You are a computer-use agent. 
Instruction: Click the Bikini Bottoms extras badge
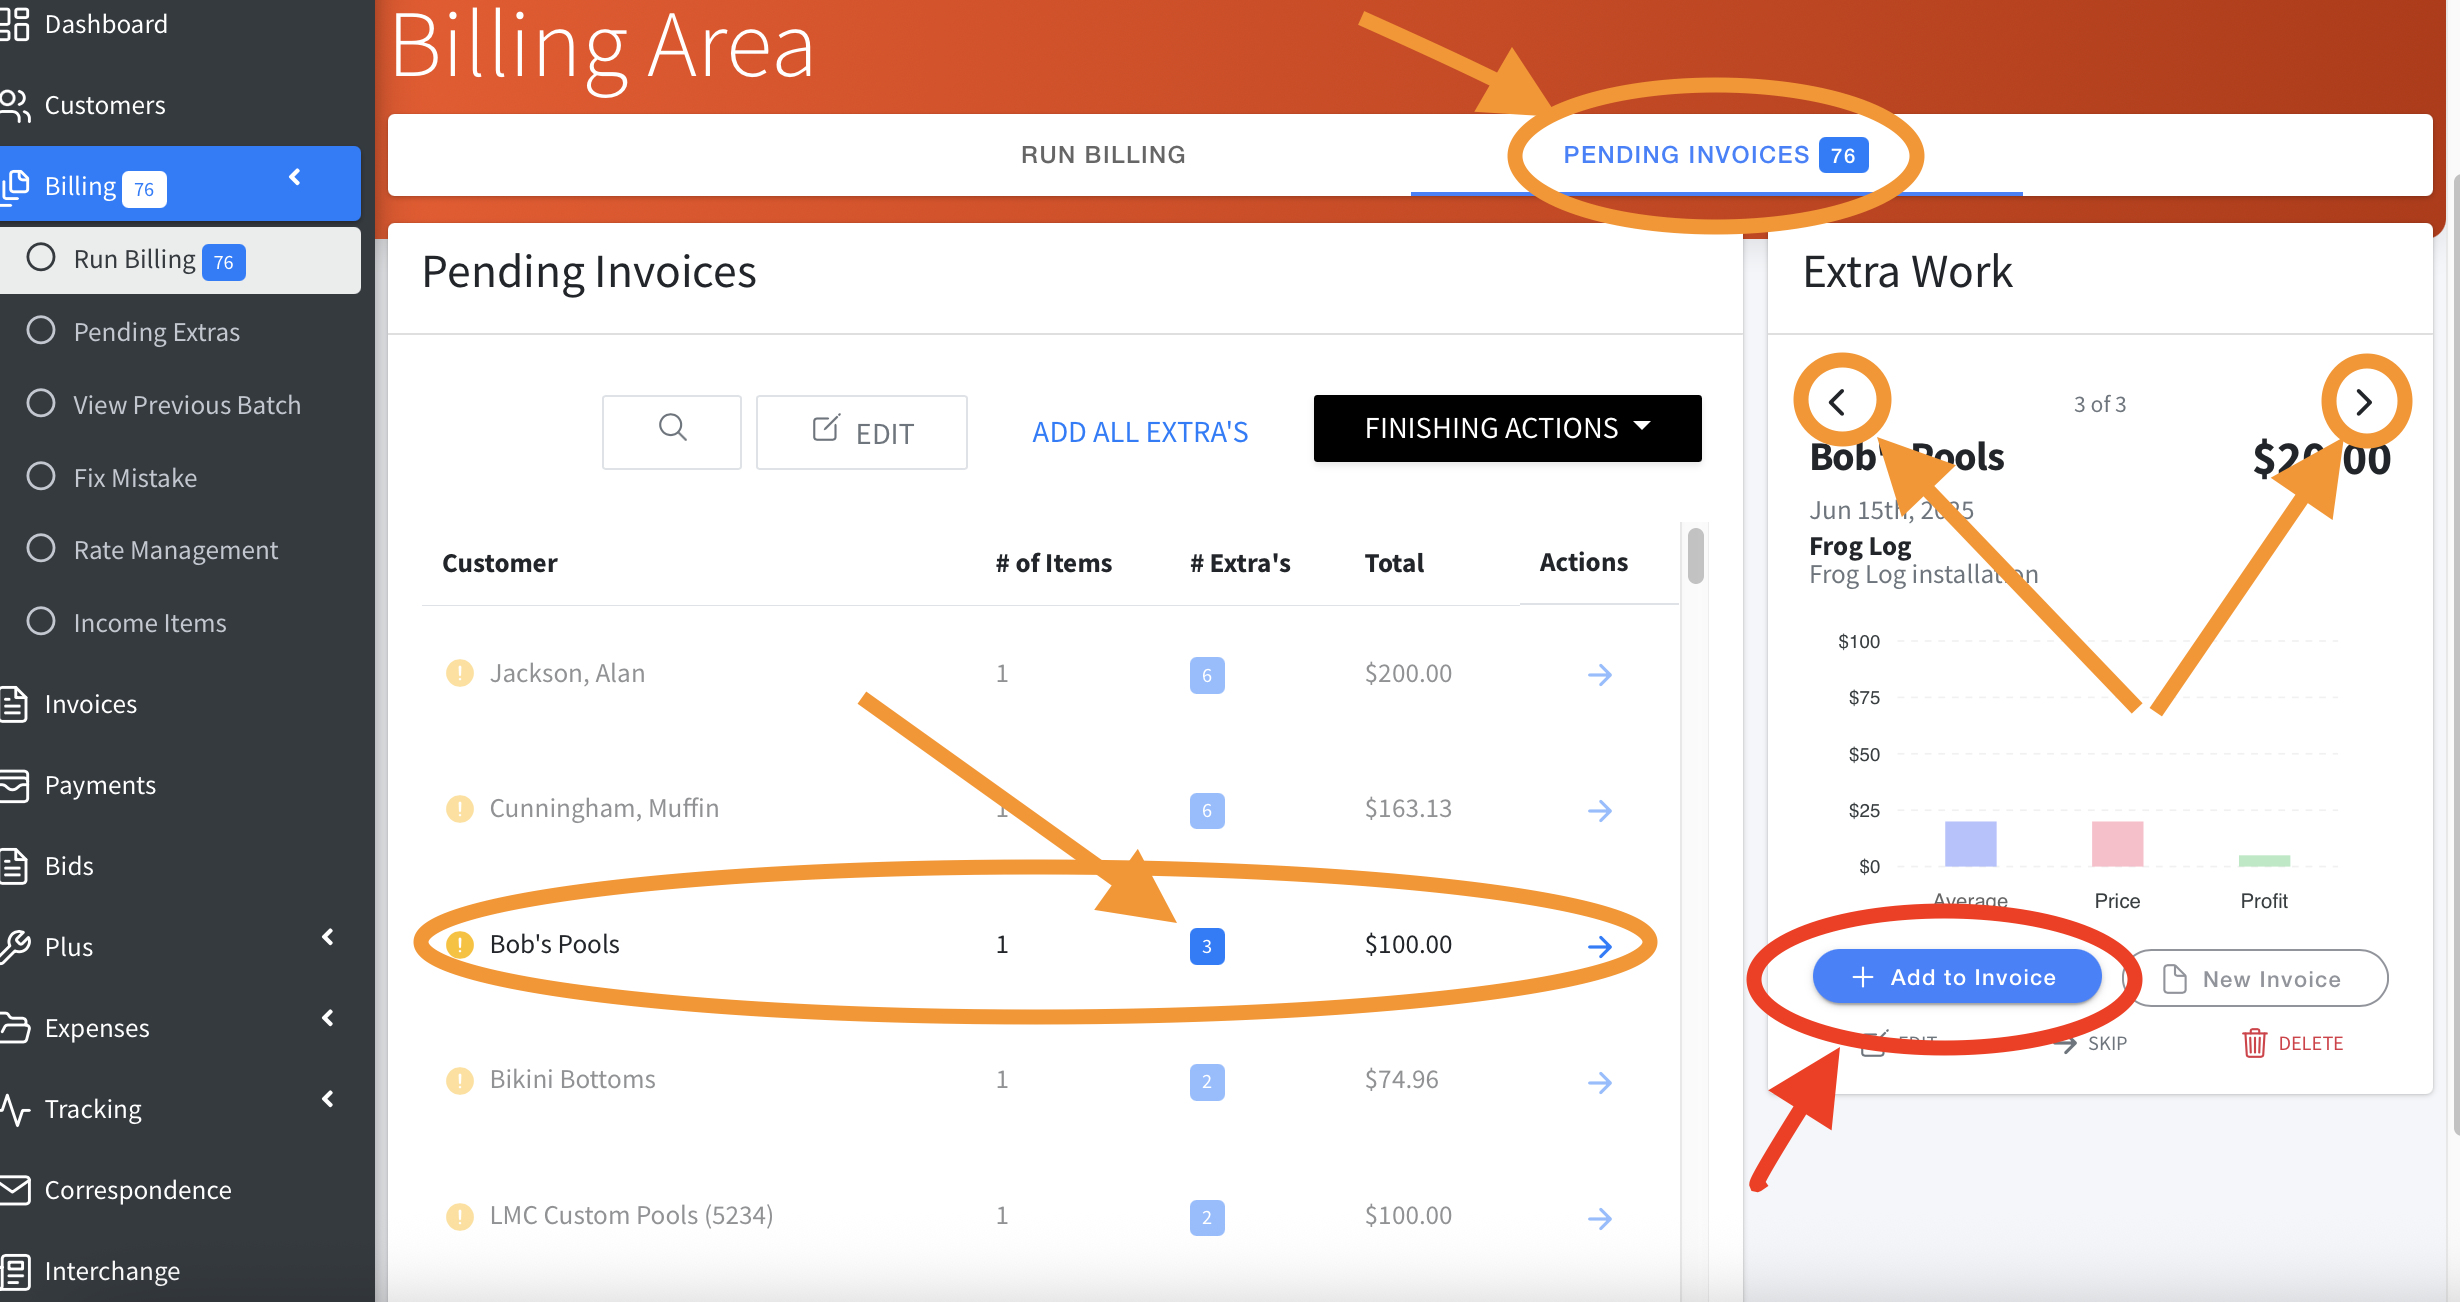click(1206, 1081)
